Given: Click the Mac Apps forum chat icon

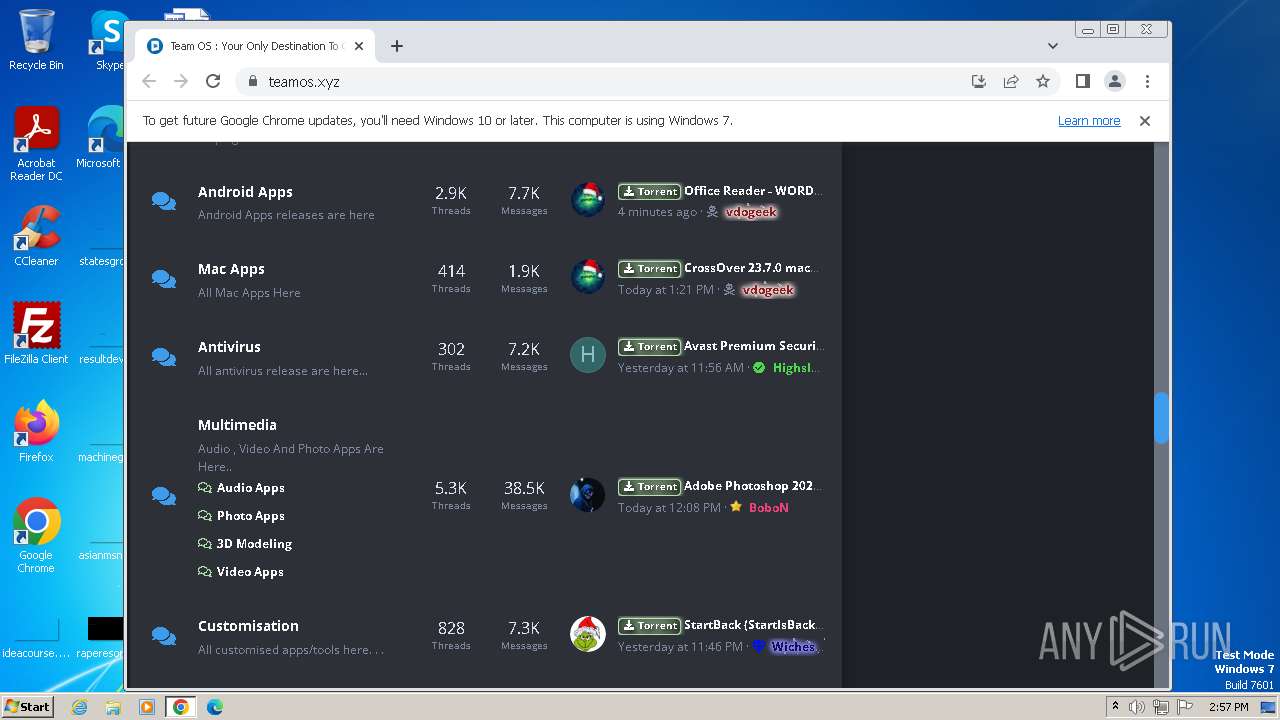Looking at the screenshot, I should [164, 279].
